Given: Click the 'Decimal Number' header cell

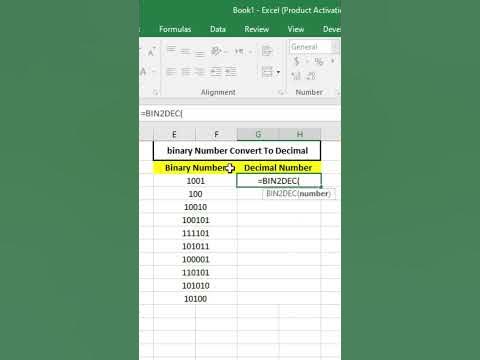Looking at the screenshot, I should (279, 168).
